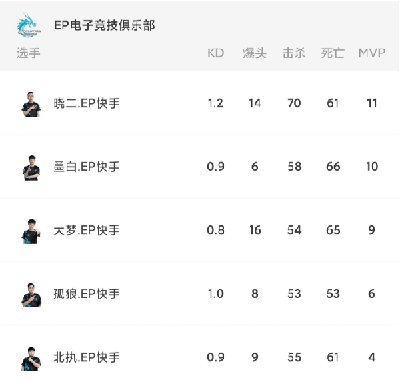Image resolution: width=400 pixels, height=382 pixels.
Task: Open player name 北执.EP快手
Action: coord(87,357)
